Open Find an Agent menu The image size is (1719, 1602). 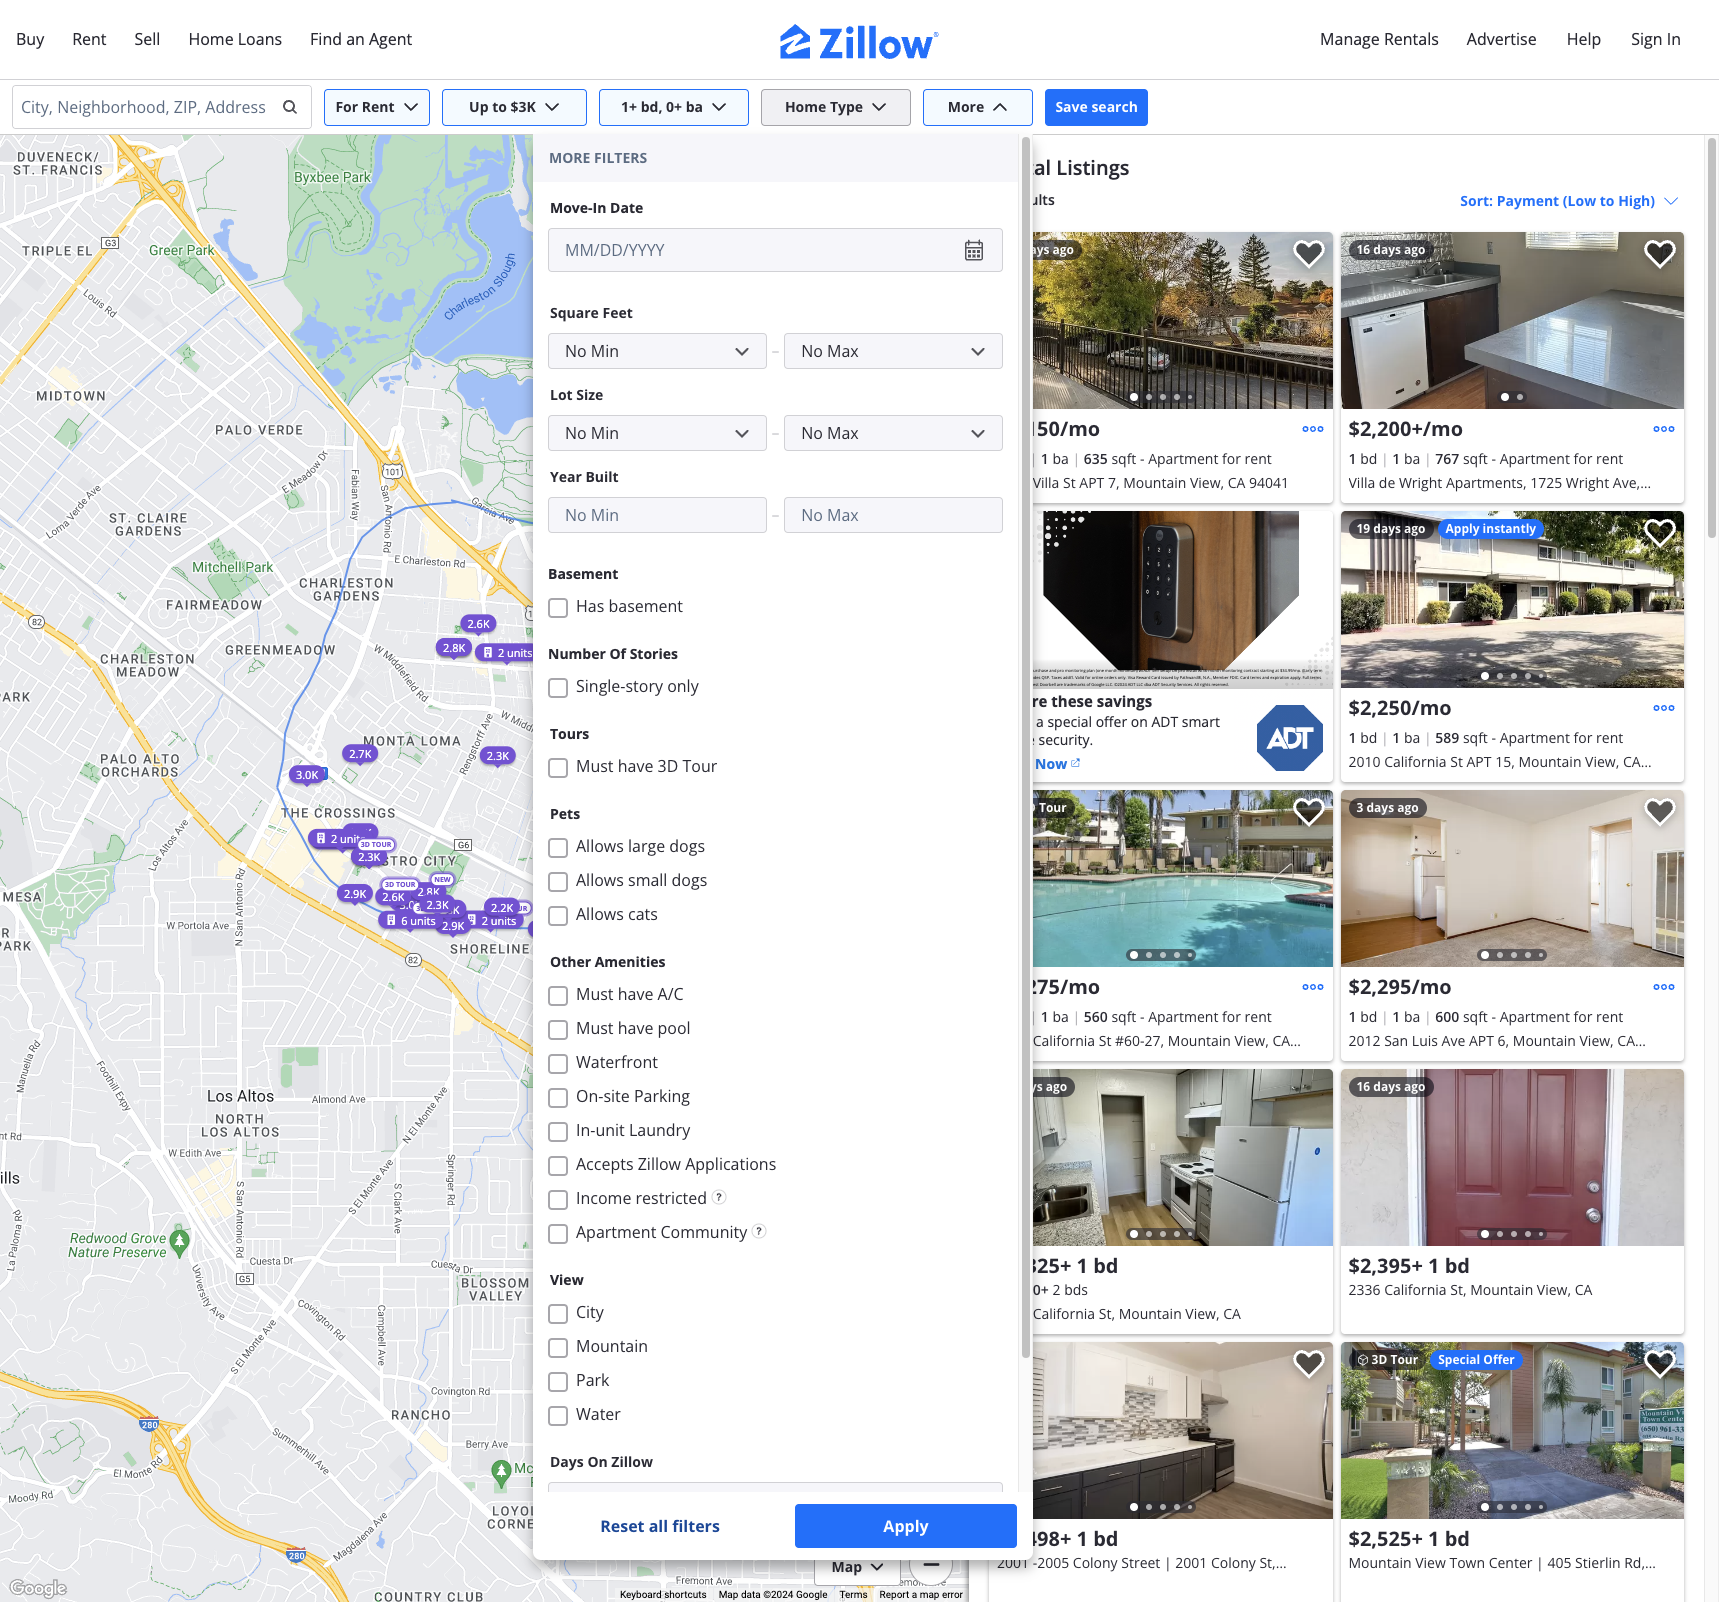coord(361,39)
